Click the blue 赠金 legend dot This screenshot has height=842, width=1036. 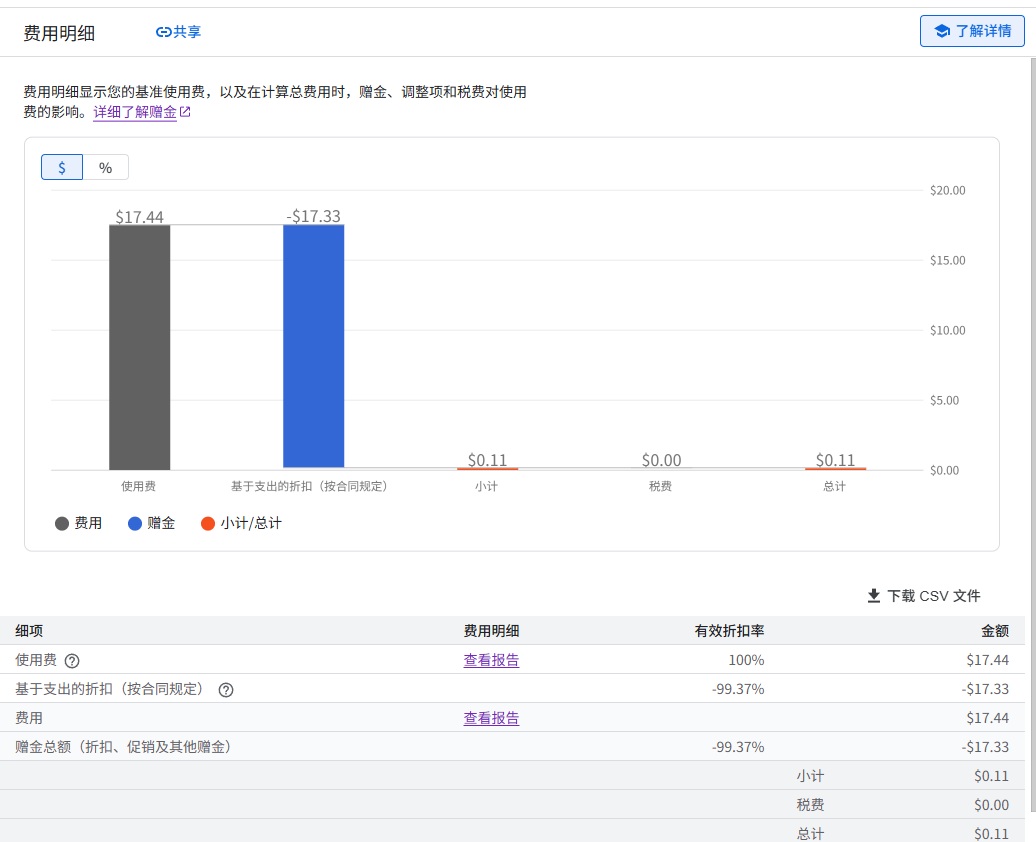tap(135, 523)
